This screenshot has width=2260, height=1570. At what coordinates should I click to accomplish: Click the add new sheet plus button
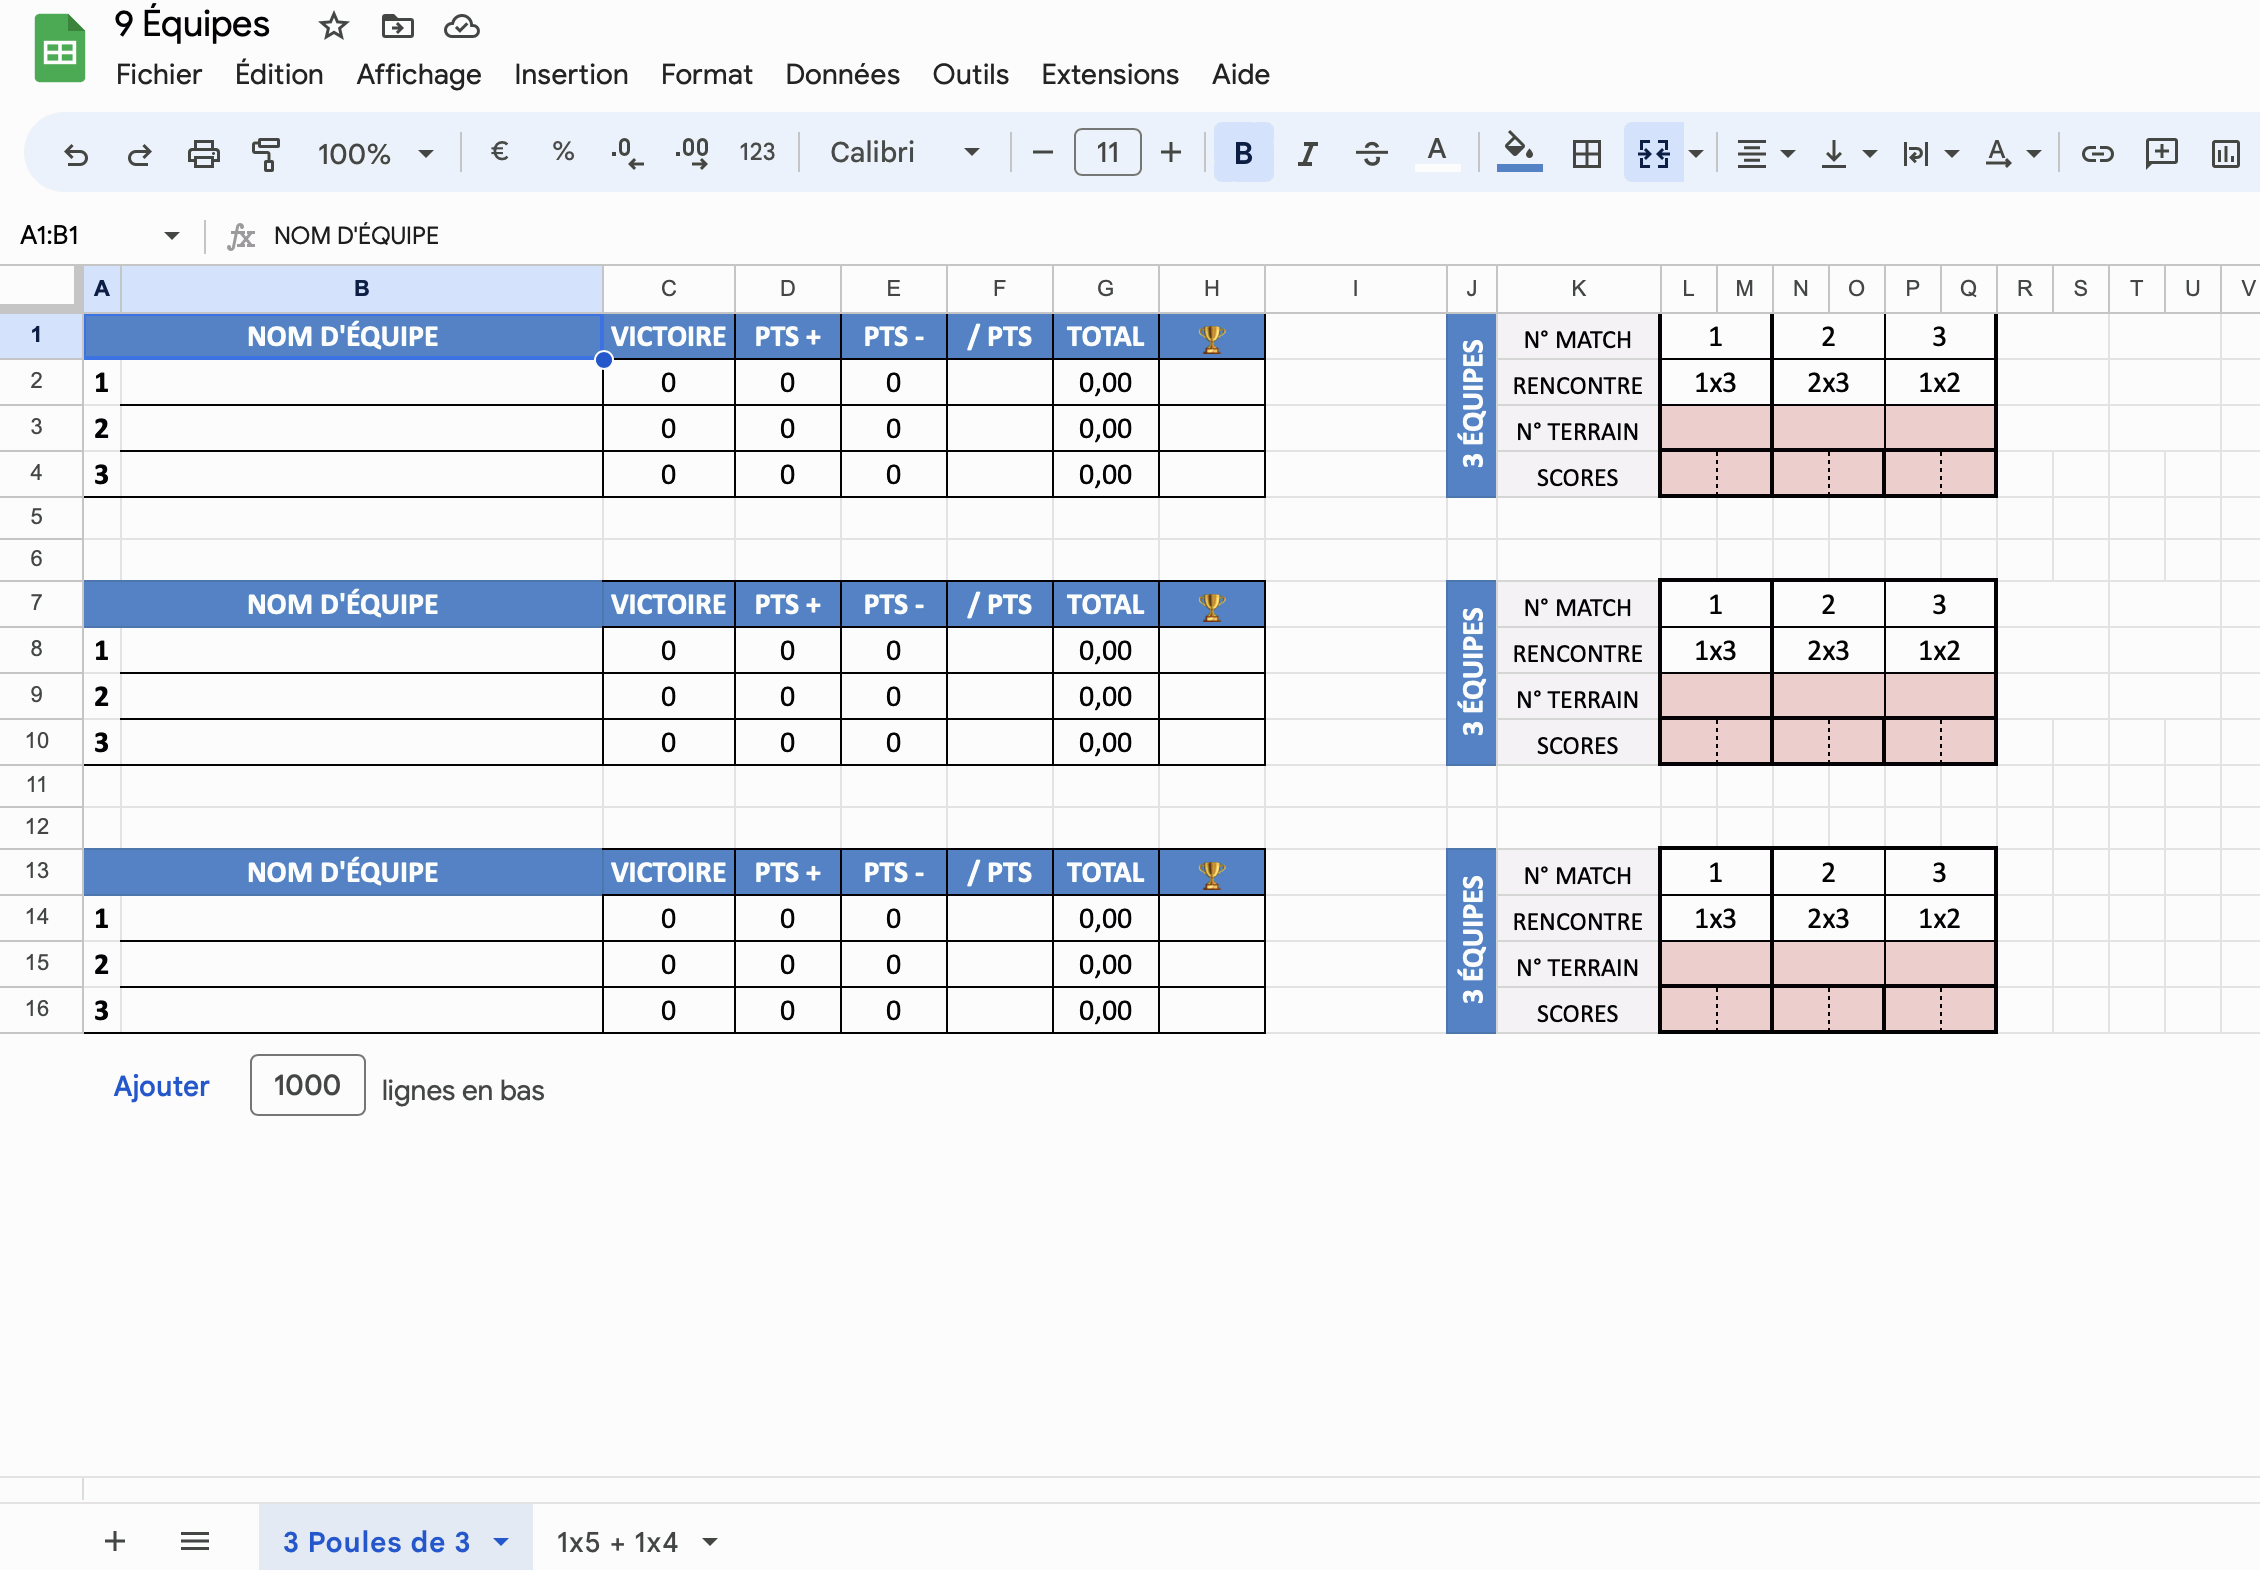click(115, 1541)
